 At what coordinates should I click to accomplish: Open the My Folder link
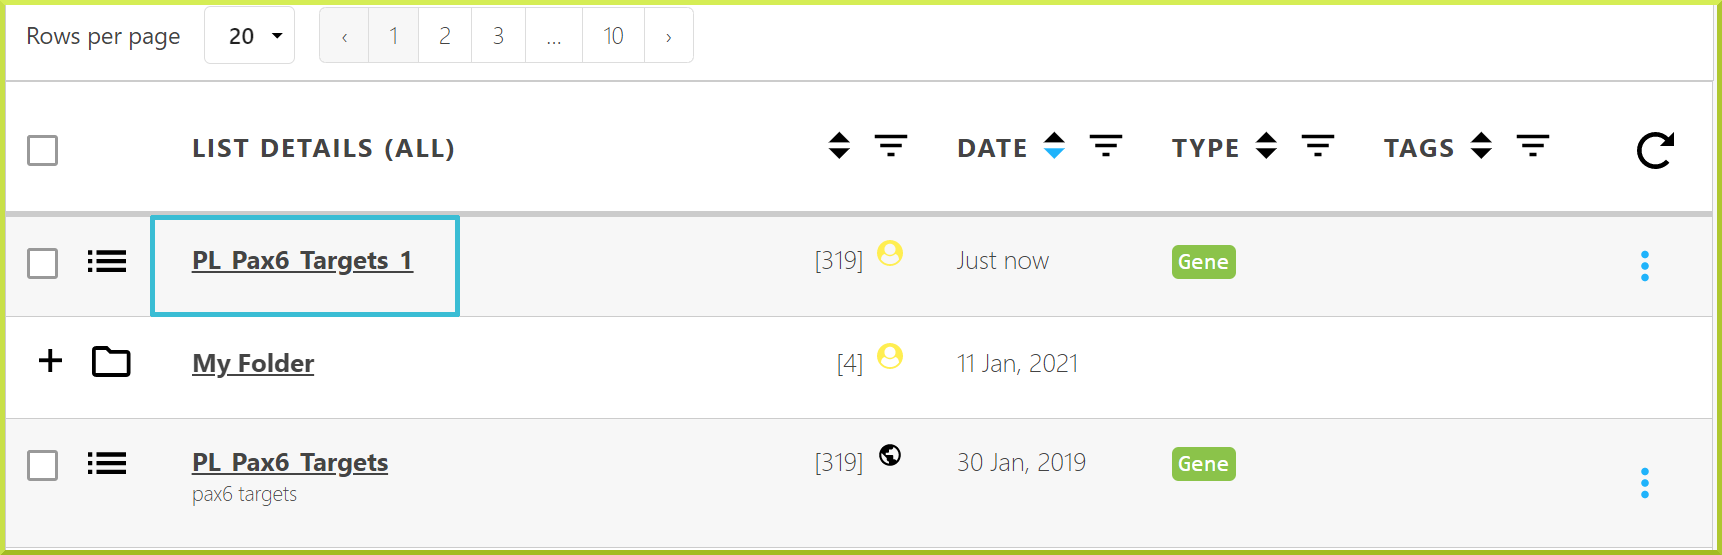pos(253,363)
